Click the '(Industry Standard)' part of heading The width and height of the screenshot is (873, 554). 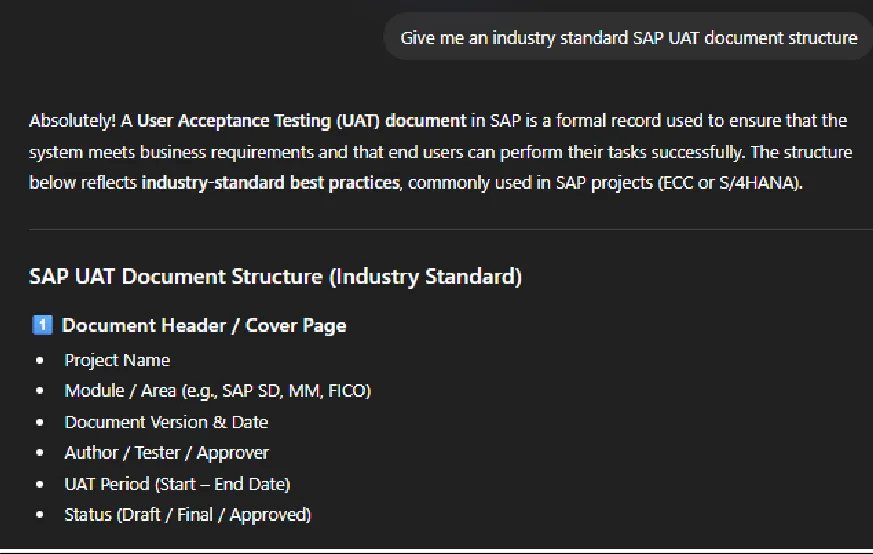click(426, 277)
